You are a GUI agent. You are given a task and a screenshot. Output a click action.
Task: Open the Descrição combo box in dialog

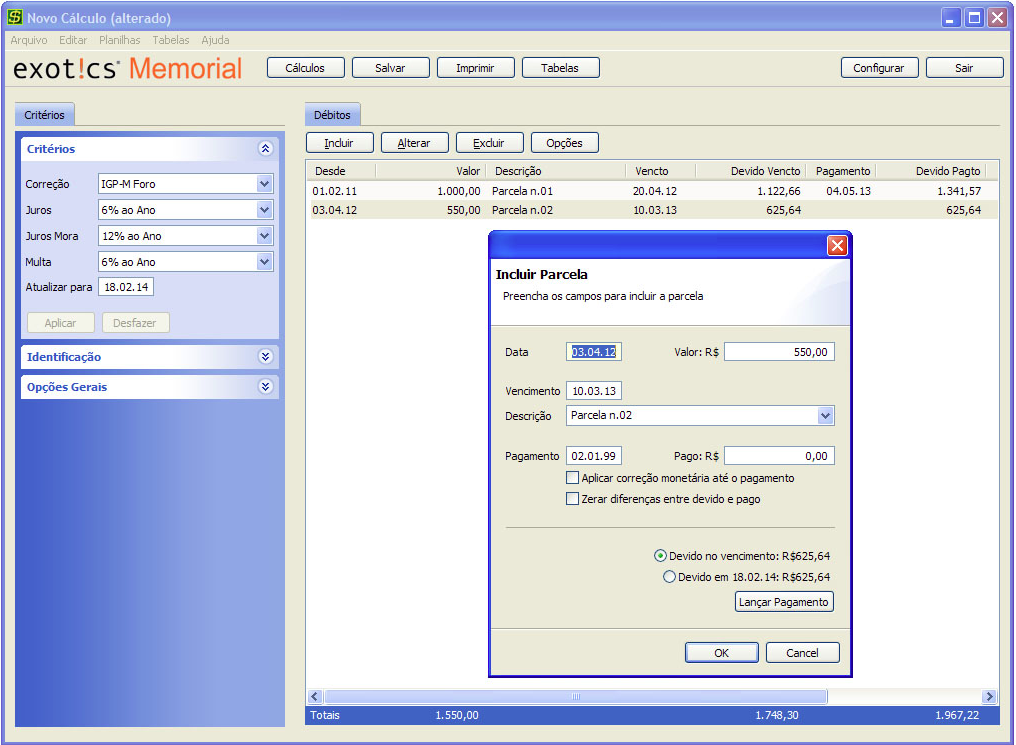[x=825, y=416]
